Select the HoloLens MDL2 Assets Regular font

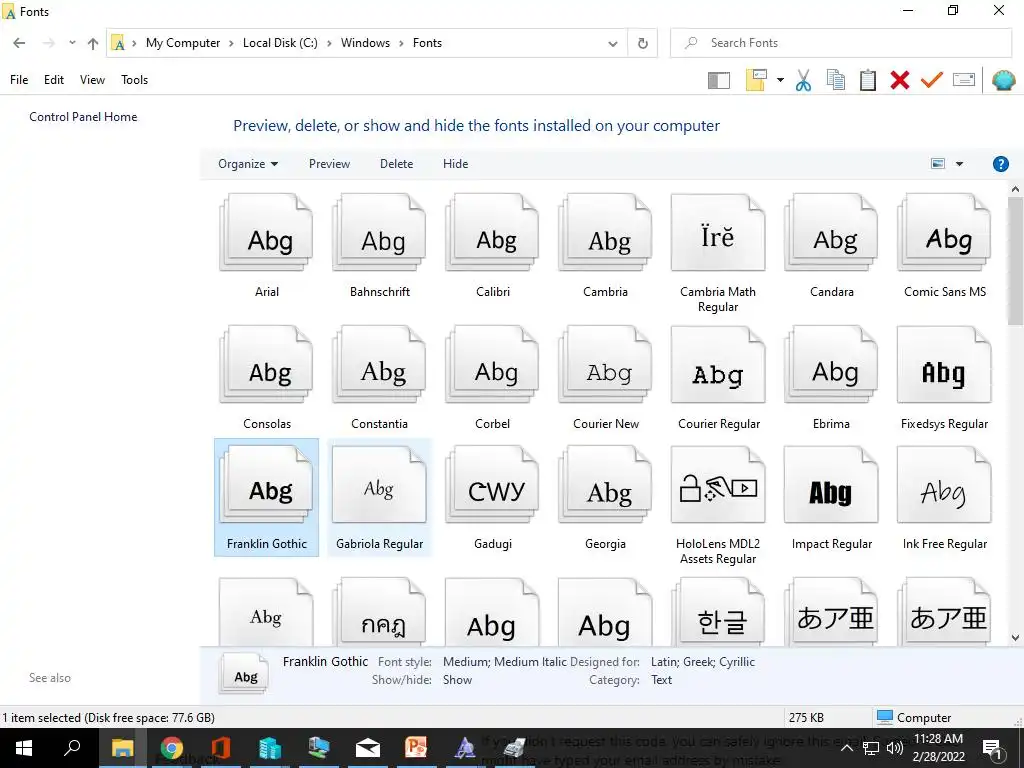point(718,505)
